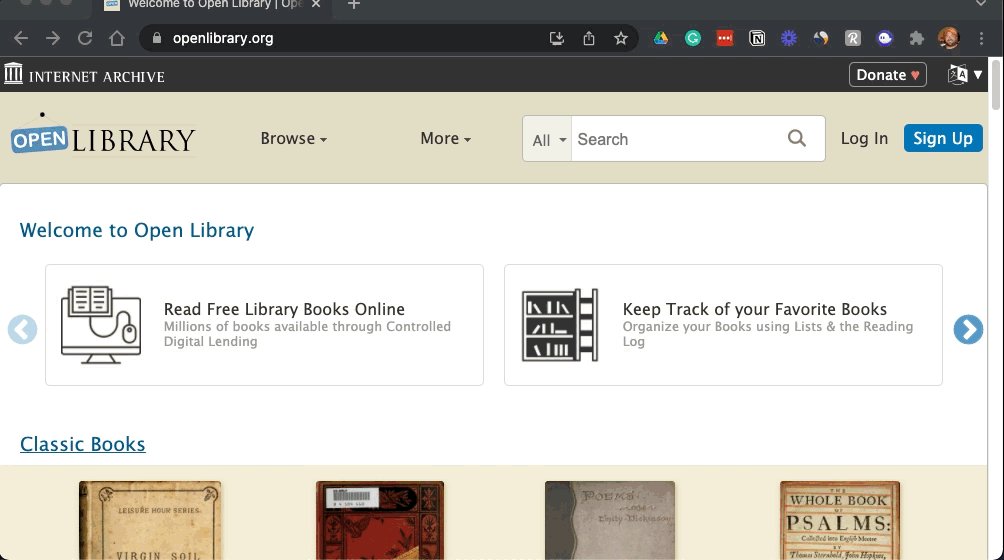Open the Notion web clipper extension
Viewport: 1004px width, 560px height.
pos(757,38)
